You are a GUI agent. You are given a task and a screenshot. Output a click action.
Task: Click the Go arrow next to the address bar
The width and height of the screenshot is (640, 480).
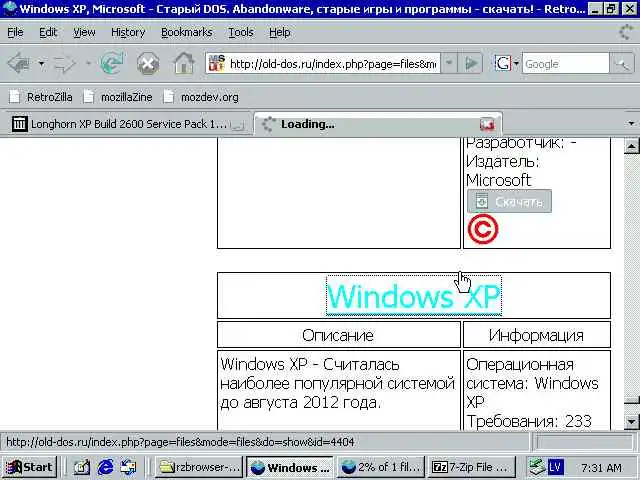click(471, 63)
